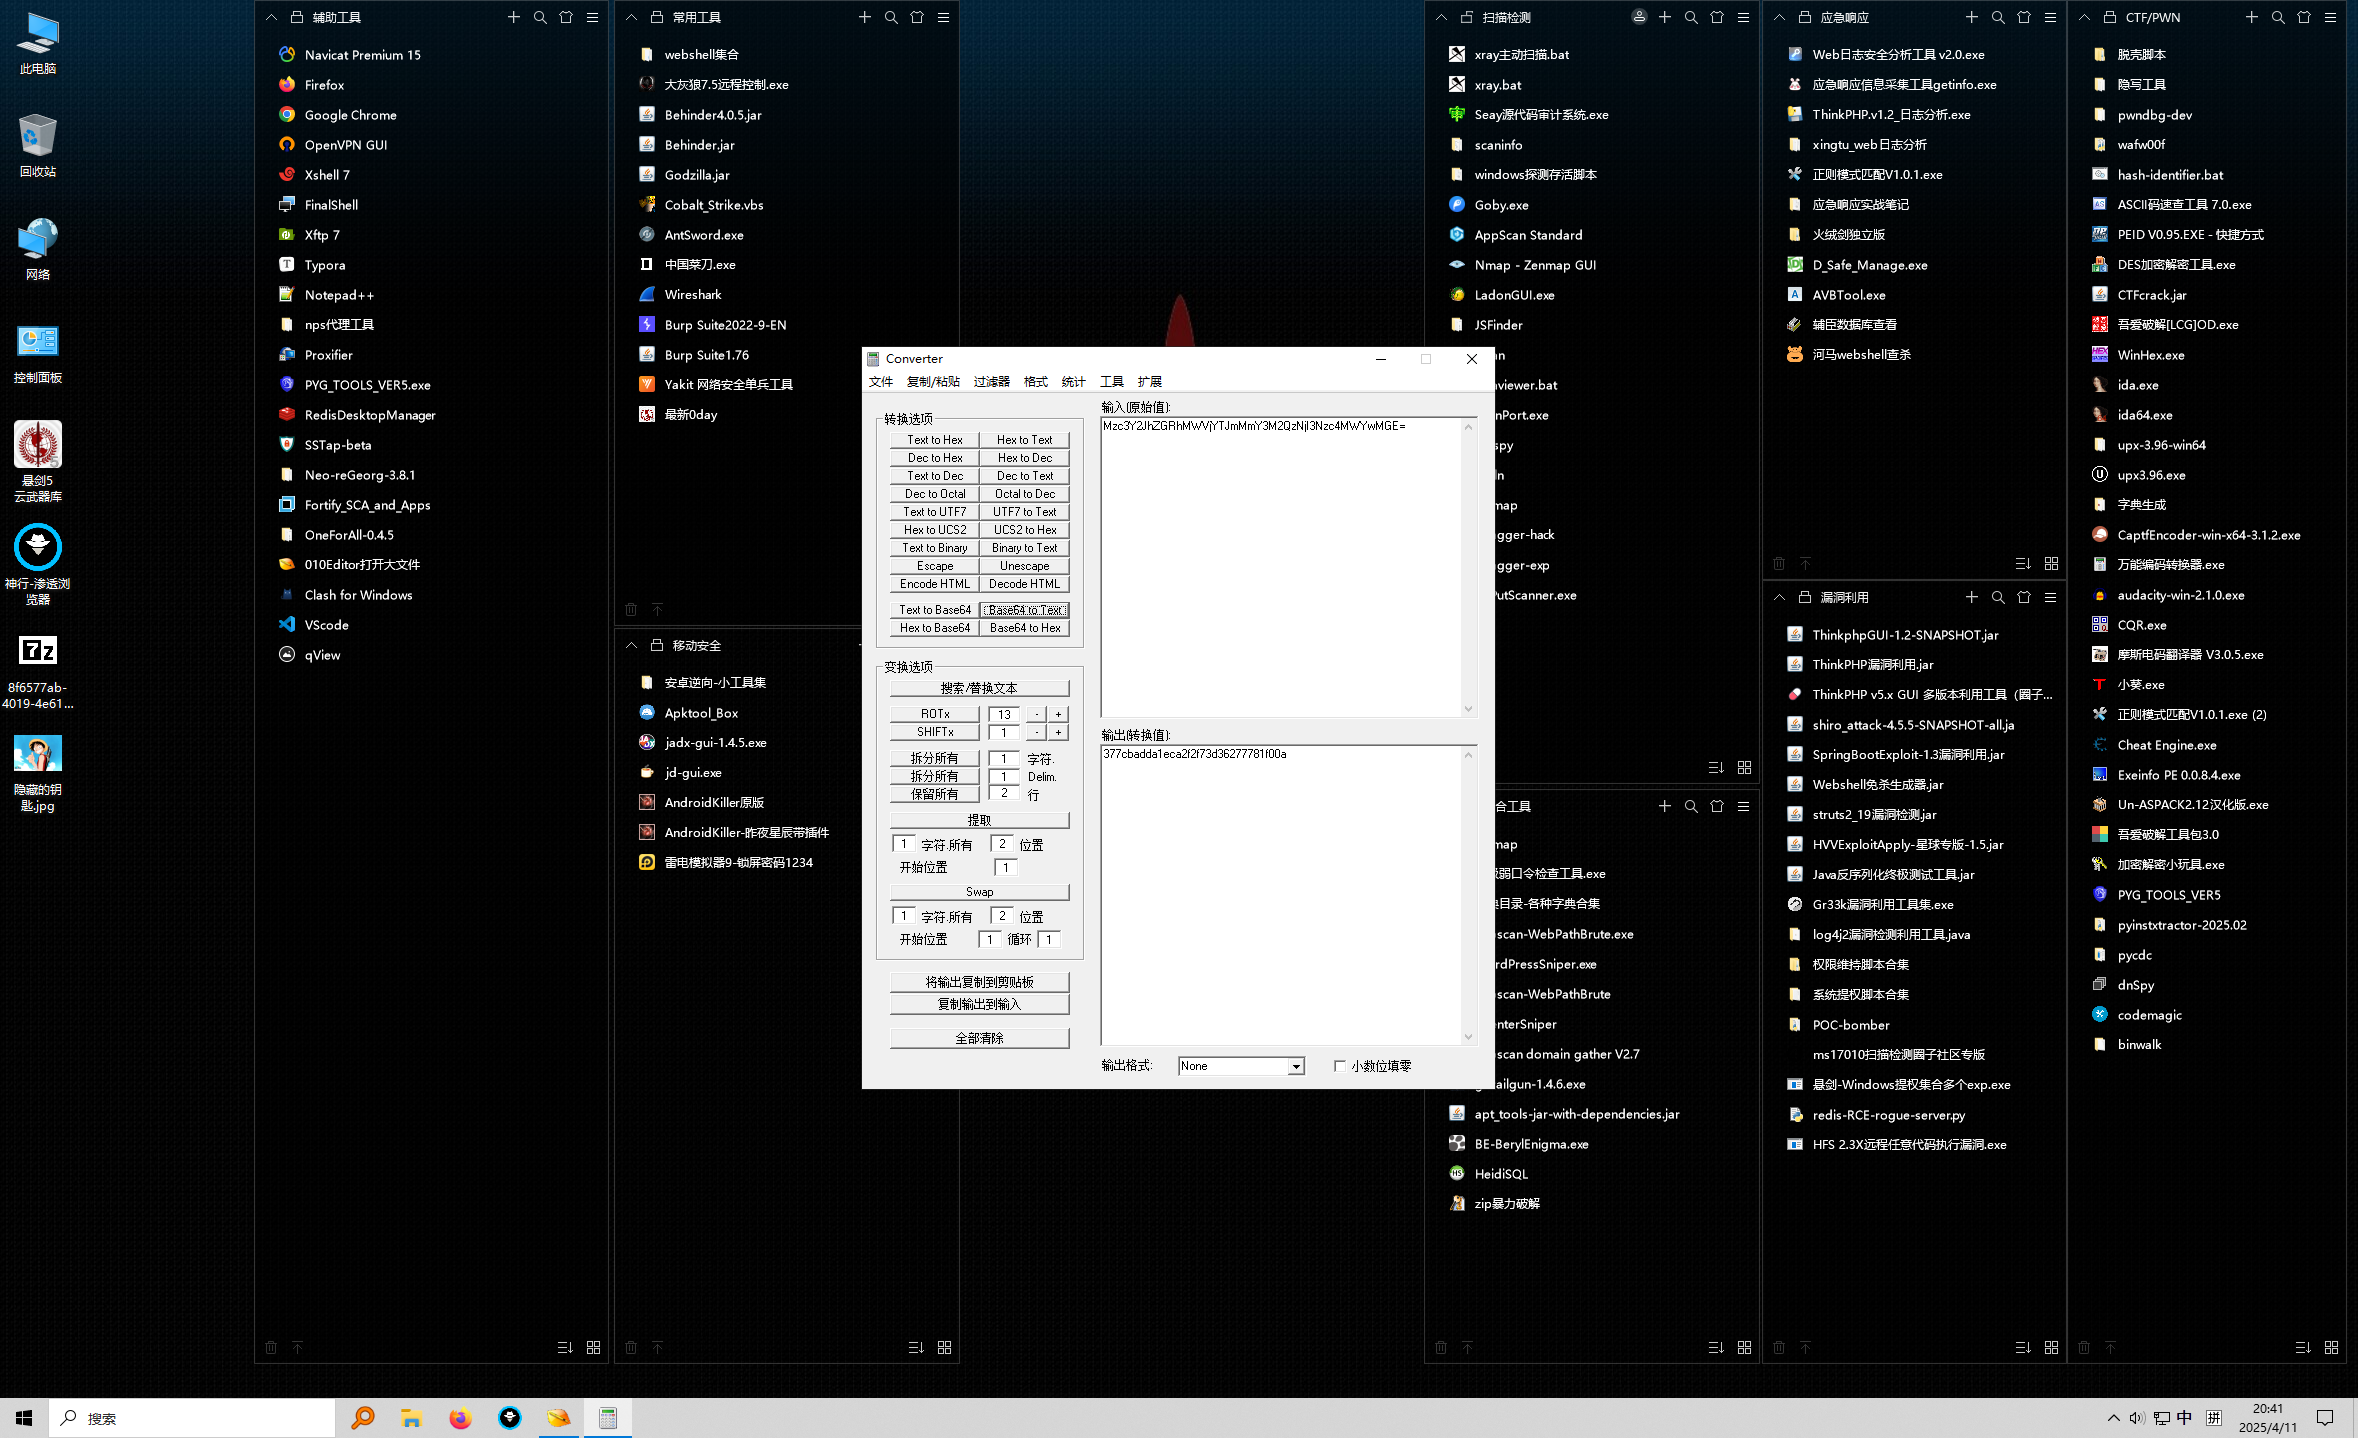Open Nmap - Zenmap GUI shortcut
Image resolution: width=2358 pixels, height=1438 pixels.
tap(1534, 265)
